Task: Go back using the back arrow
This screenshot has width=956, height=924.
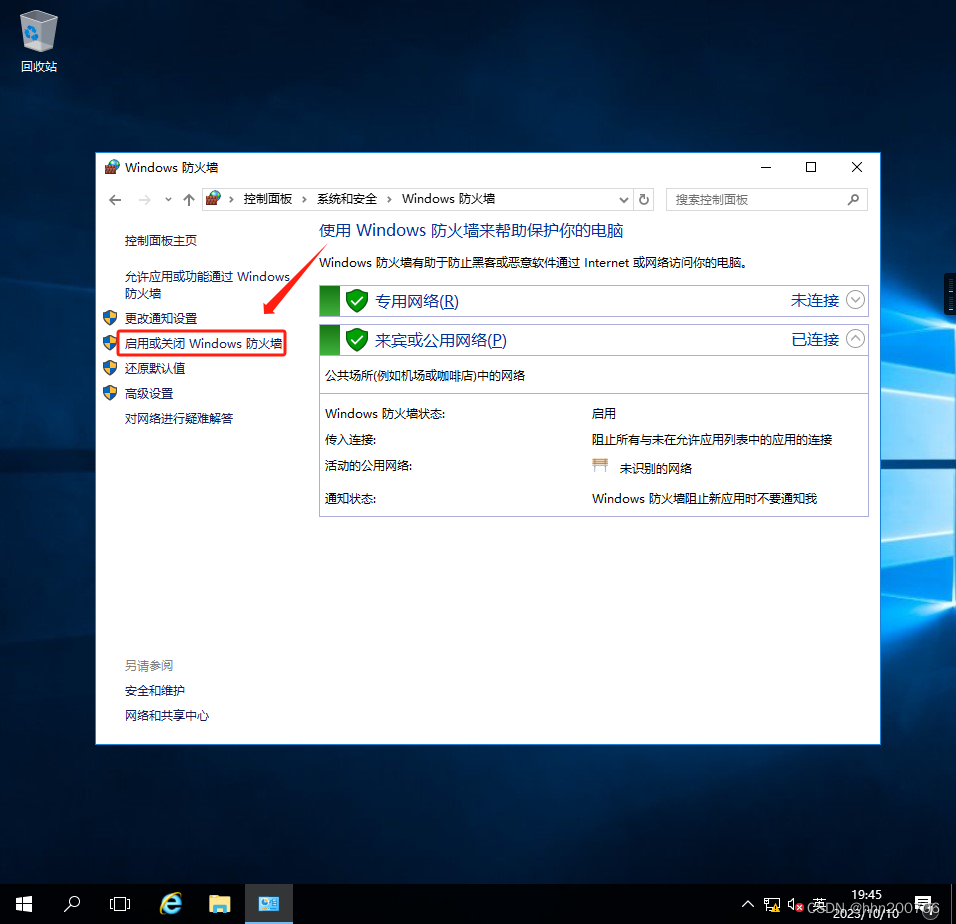Action: [115, 200]
